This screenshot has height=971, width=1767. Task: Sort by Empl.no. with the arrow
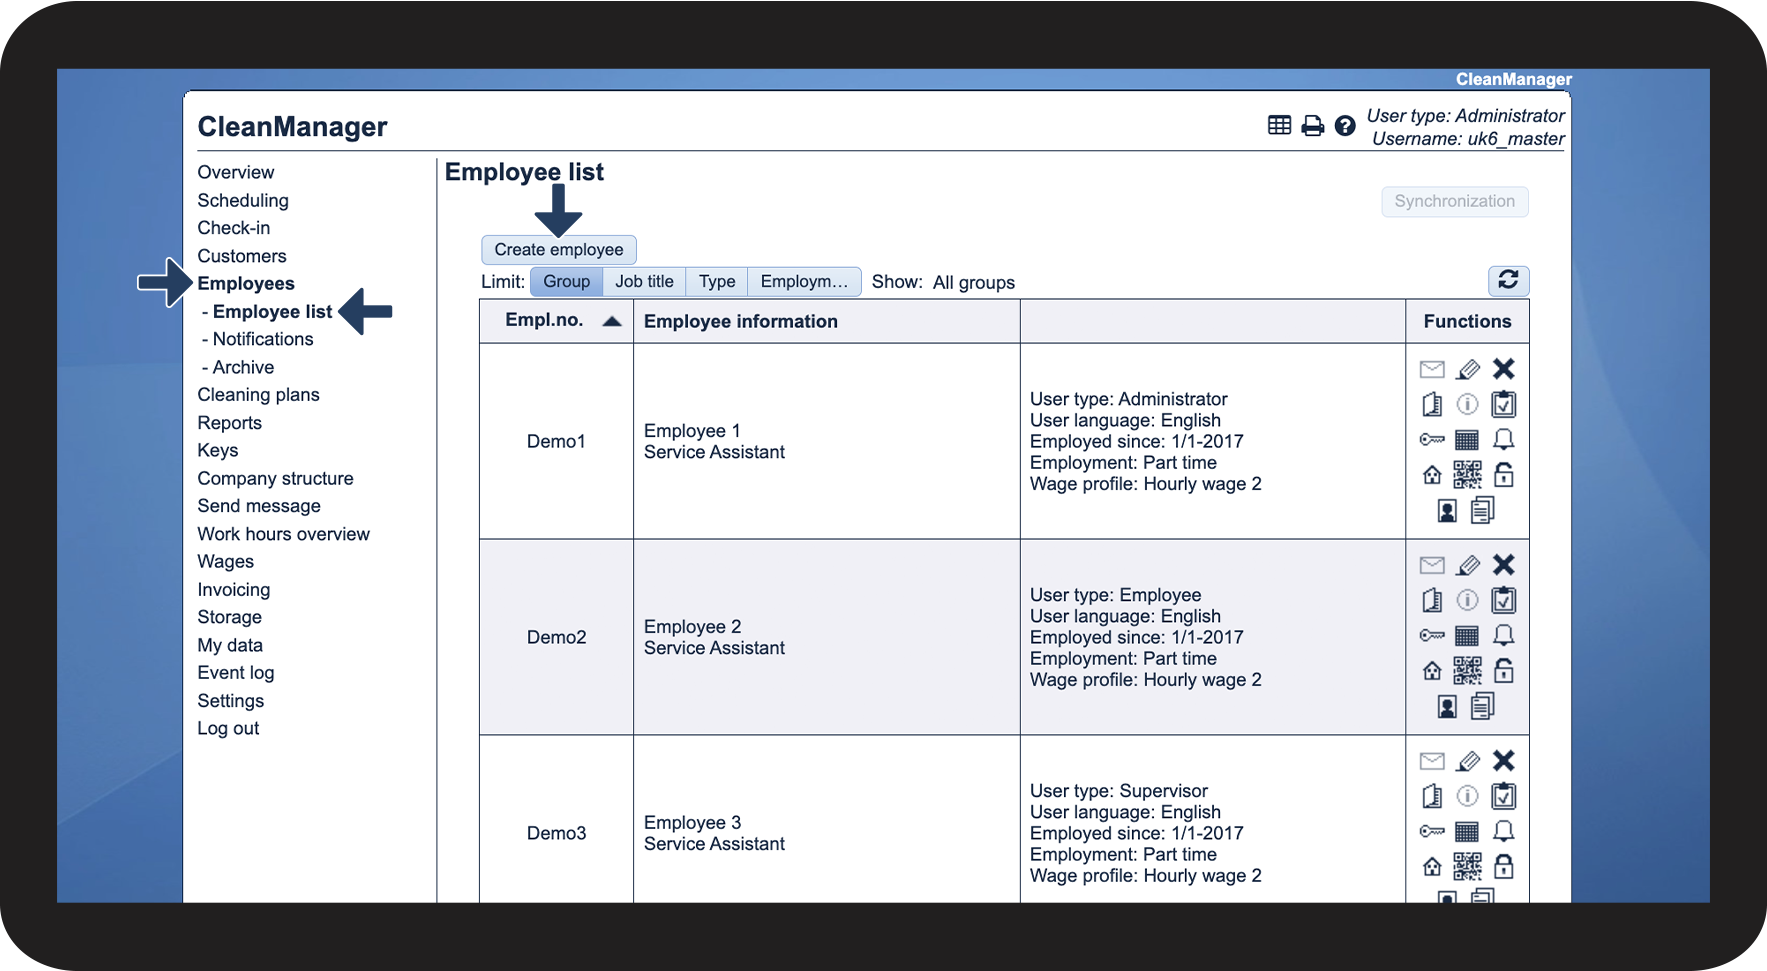pyautogui.click(x=612, y=321)
